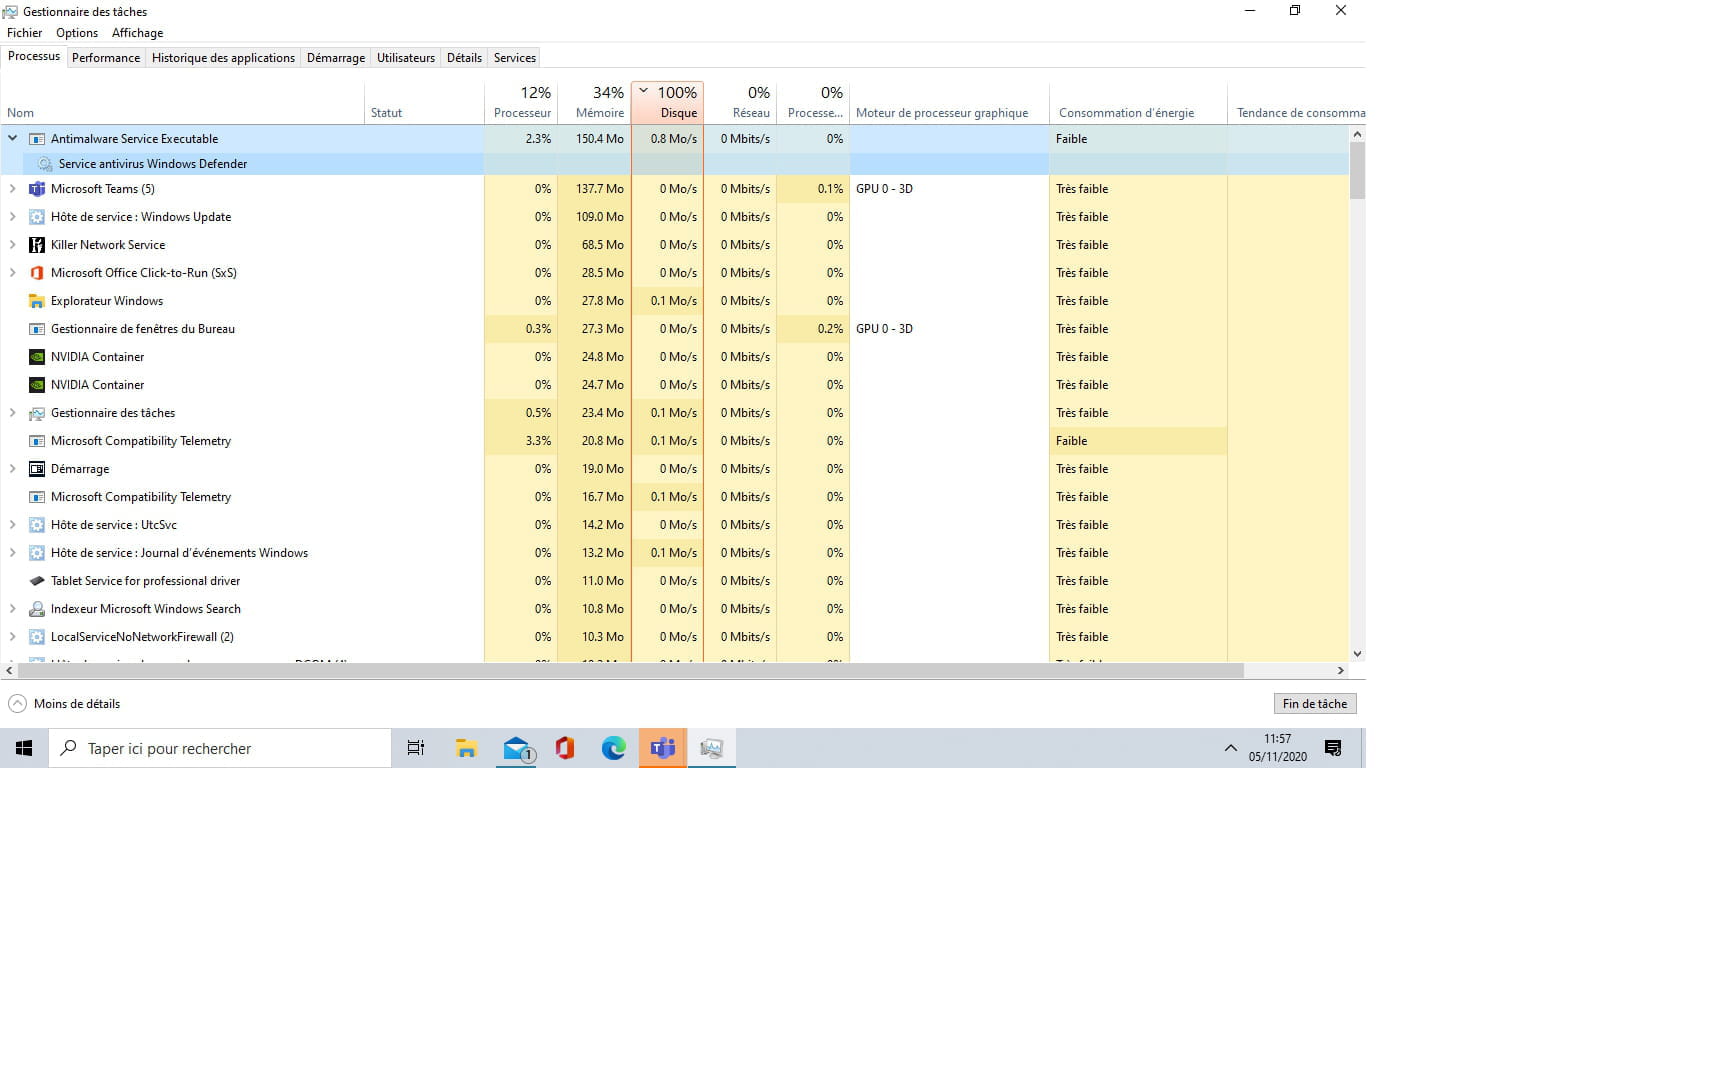The width and height of the screenshot is (1726, 1092).
Task: Sort by the Nom column header
Action: [183, 103]
